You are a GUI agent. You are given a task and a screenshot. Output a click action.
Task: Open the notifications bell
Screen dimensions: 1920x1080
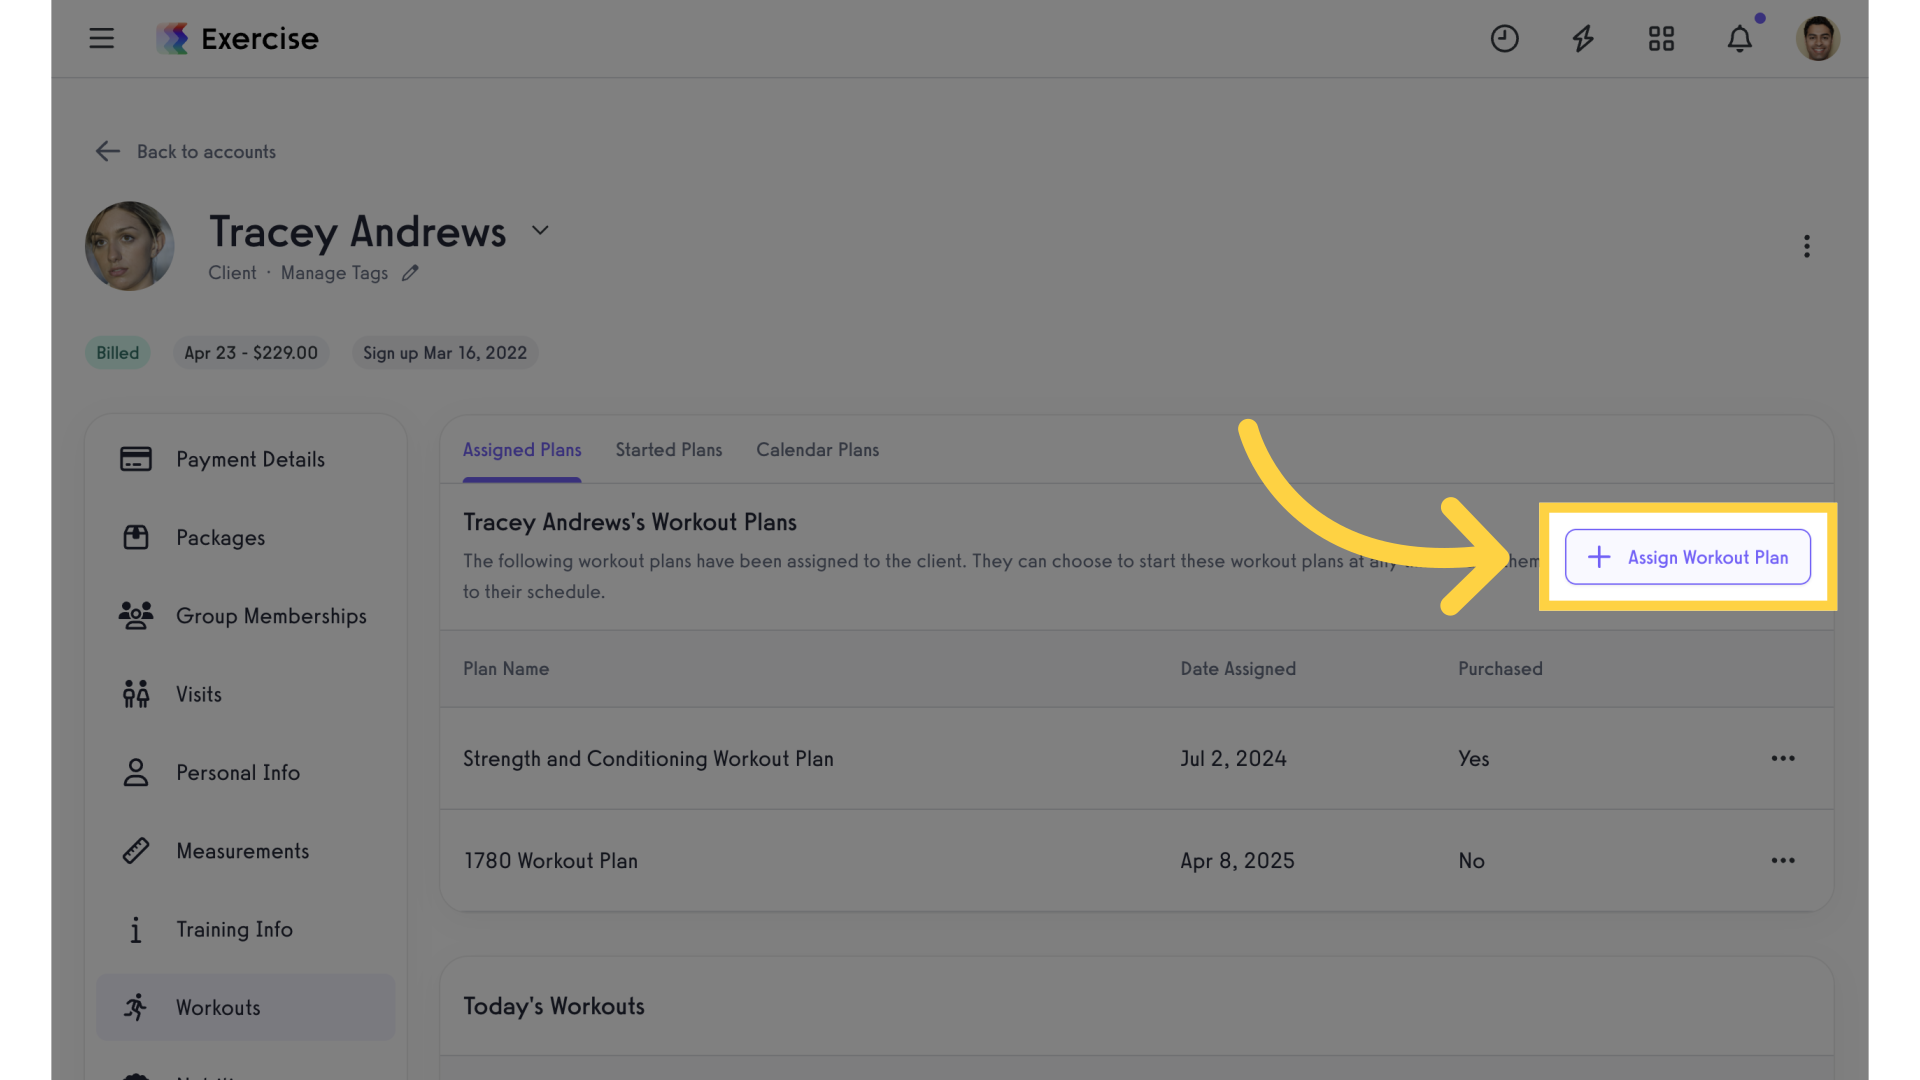(x=1740, y=38)
